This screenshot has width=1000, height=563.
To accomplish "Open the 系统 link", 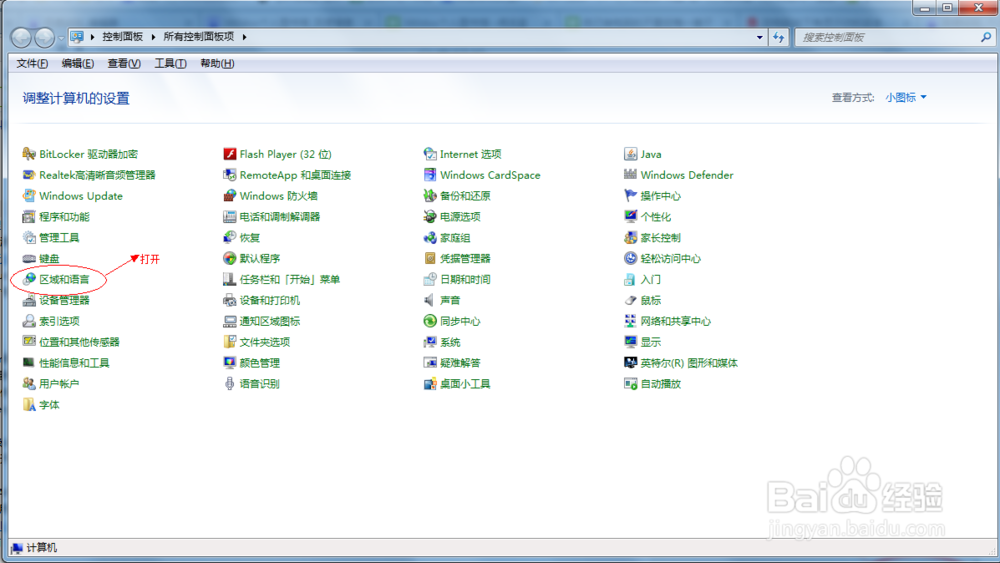I will coord(450,342).
